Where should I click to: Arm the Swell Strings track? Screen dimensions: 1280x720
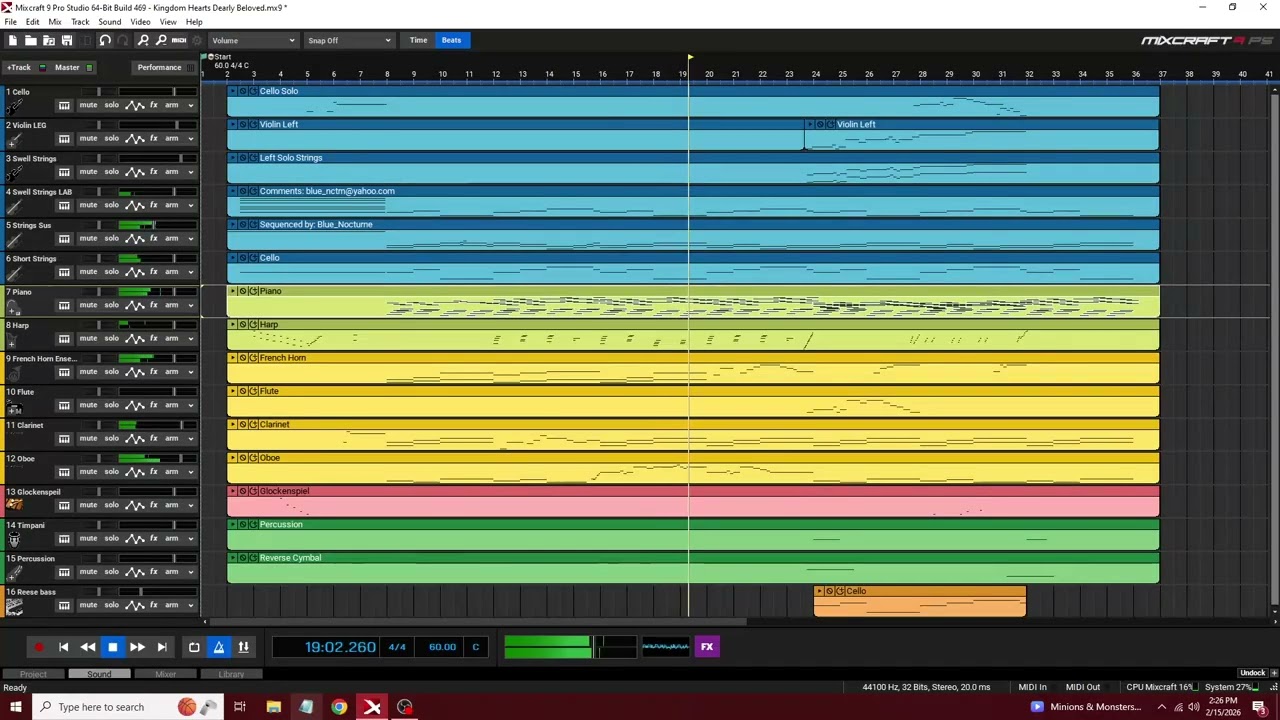(x=172, y=172)
